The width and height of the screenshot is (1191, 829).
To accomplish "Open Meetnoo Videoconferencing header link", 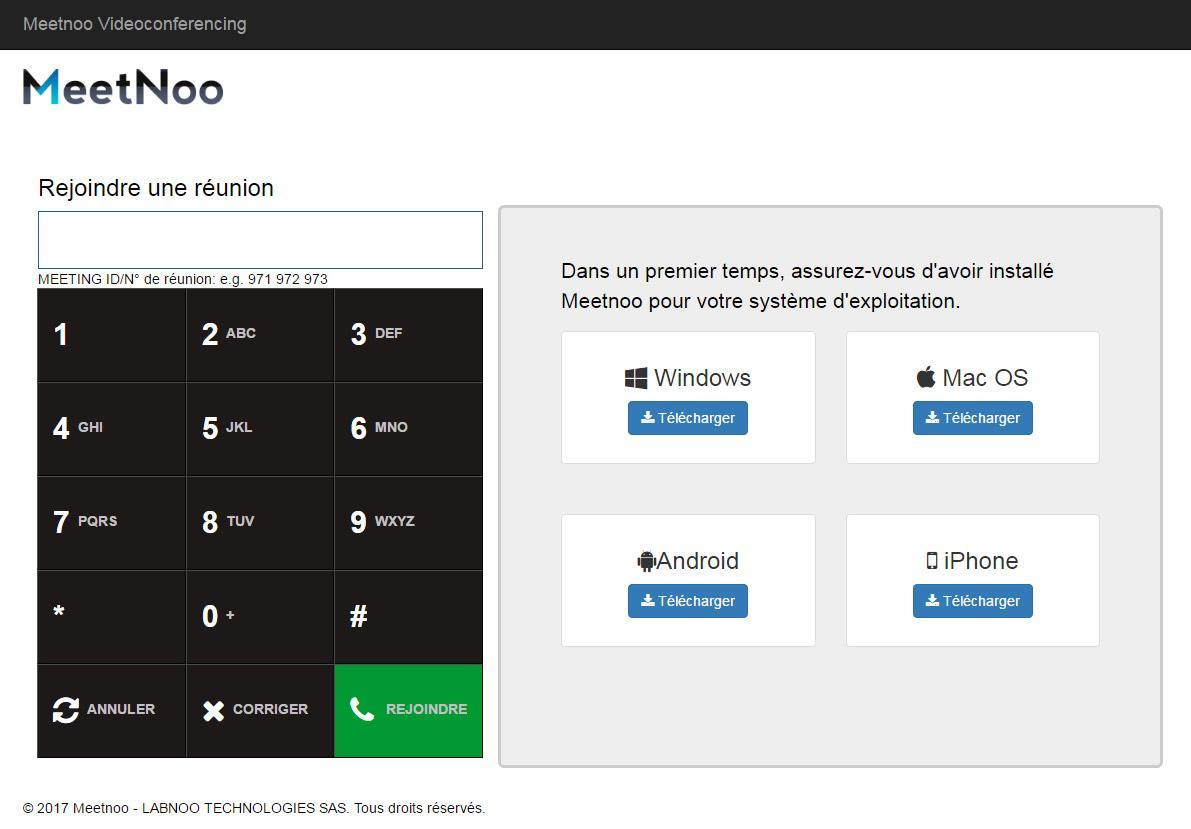I will 135,24.
